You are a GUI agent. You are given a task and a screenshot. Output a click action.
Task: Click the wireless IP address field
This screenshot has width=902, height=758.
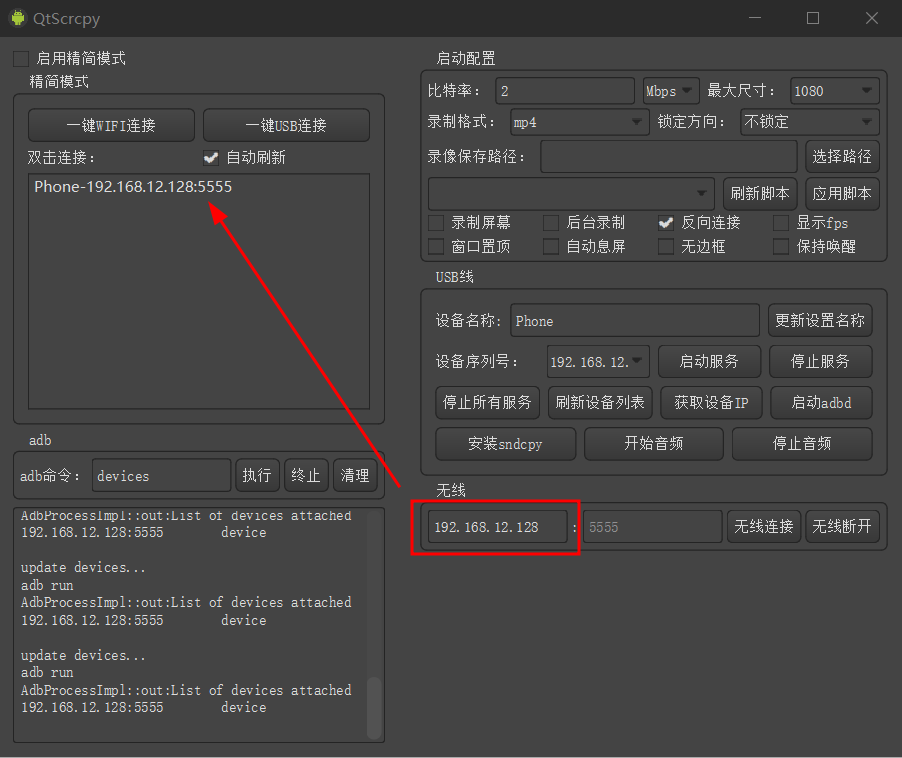click(x=498, y=527)
